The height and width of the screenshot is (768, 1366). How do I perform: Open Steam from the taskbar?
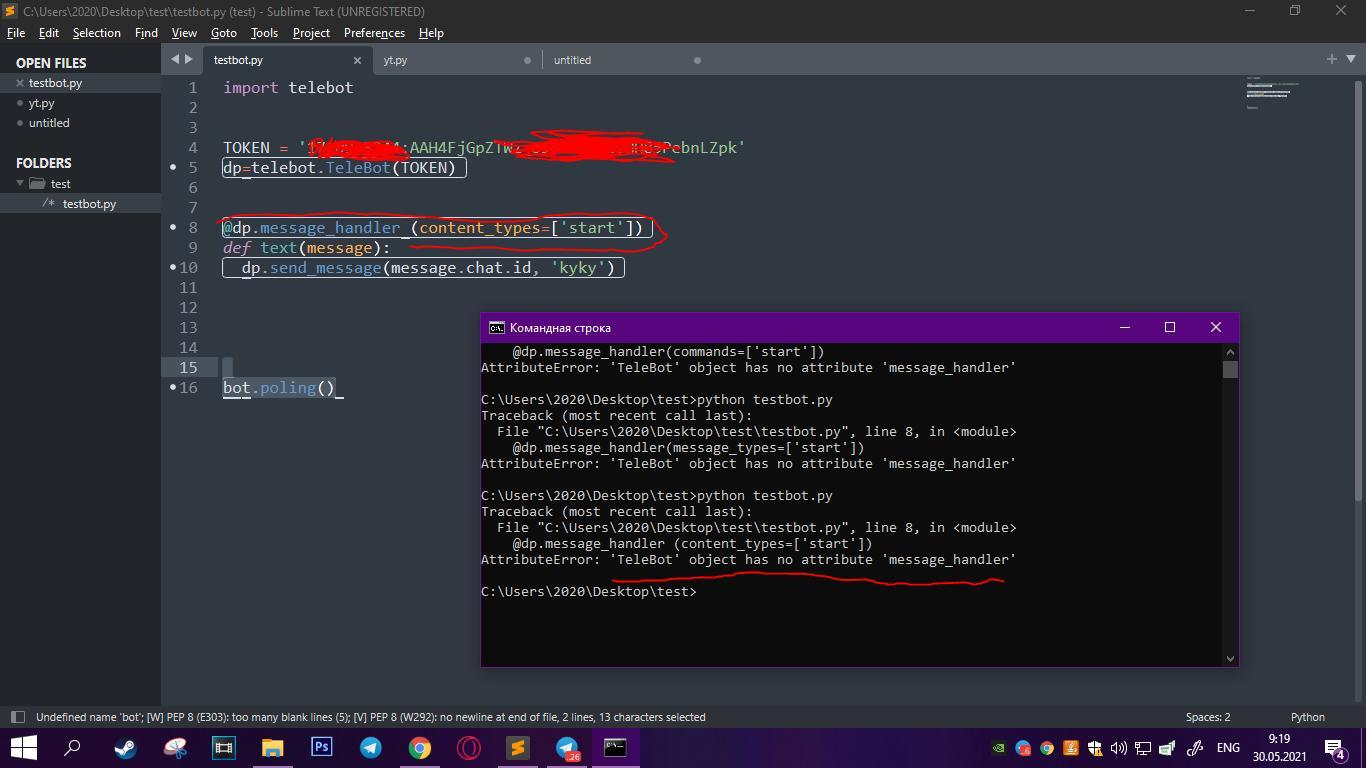125,747
